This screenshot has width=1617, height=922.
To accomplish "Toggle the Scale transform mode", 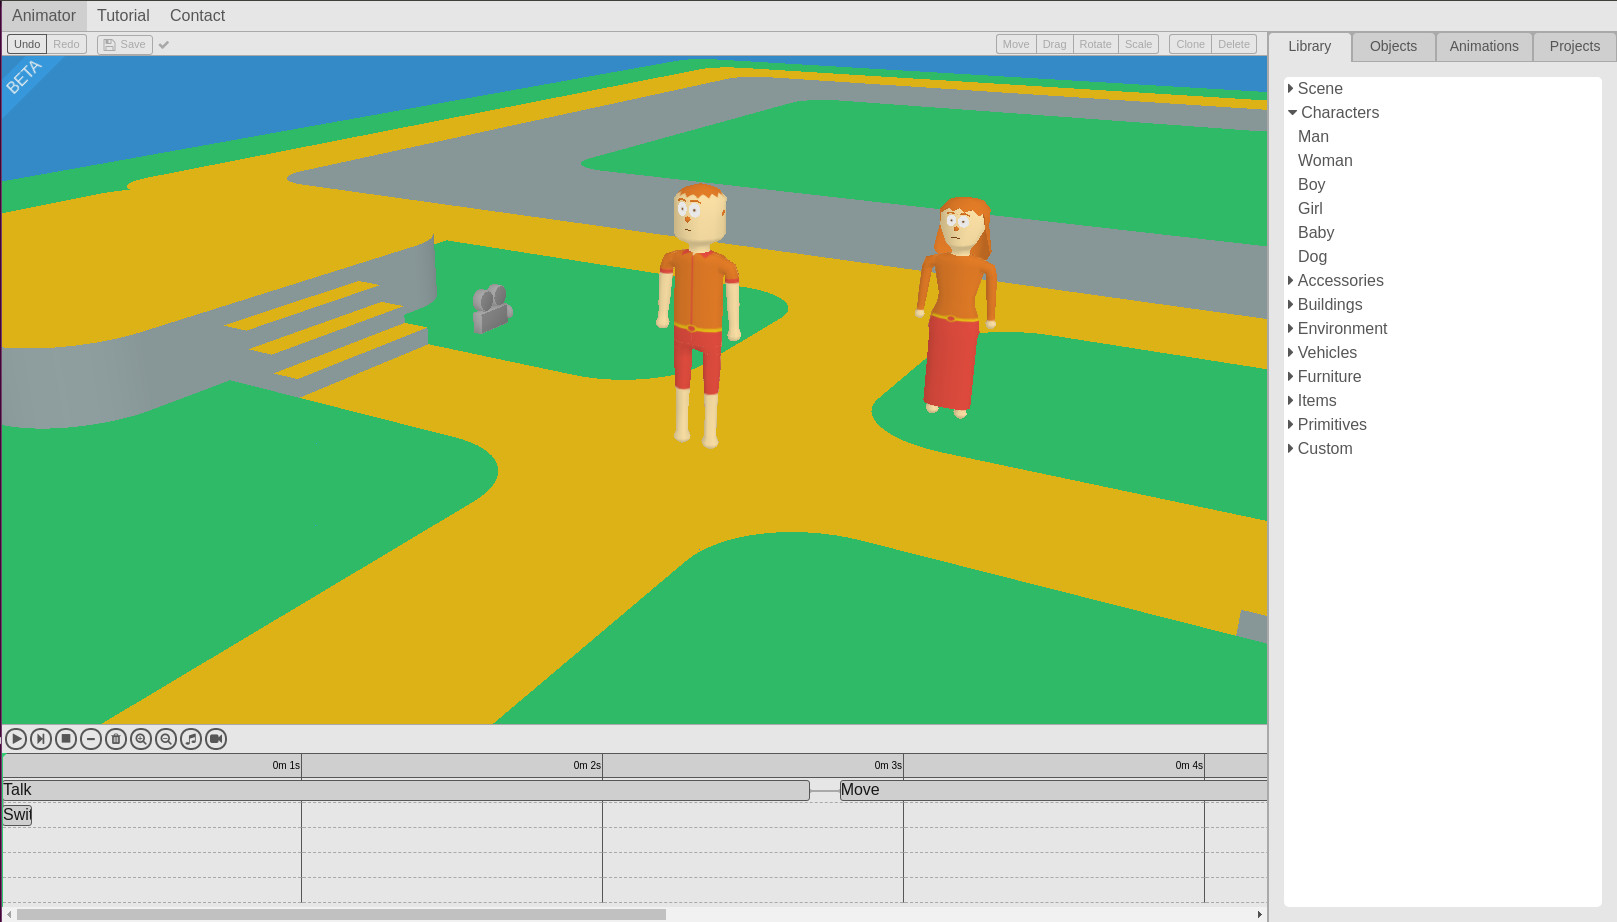I will tap(1139, 44).
